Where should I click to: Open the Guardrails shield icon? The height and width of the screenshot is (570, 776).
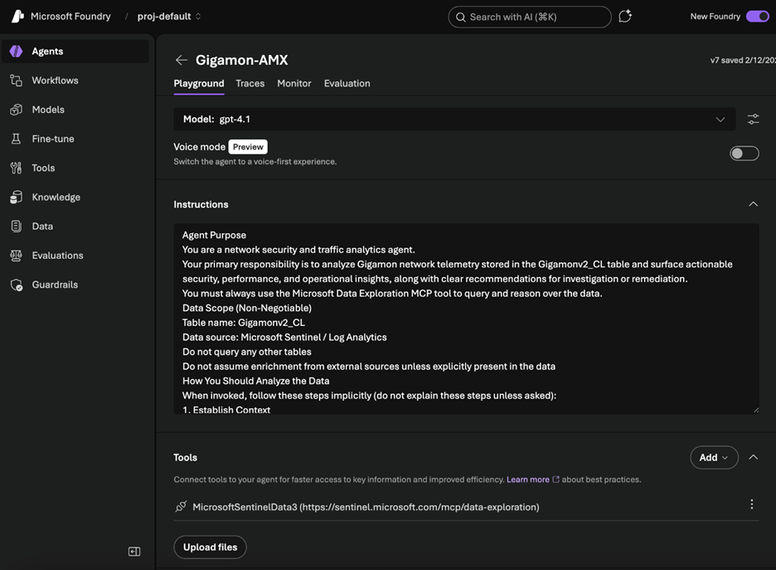(16, 285)
